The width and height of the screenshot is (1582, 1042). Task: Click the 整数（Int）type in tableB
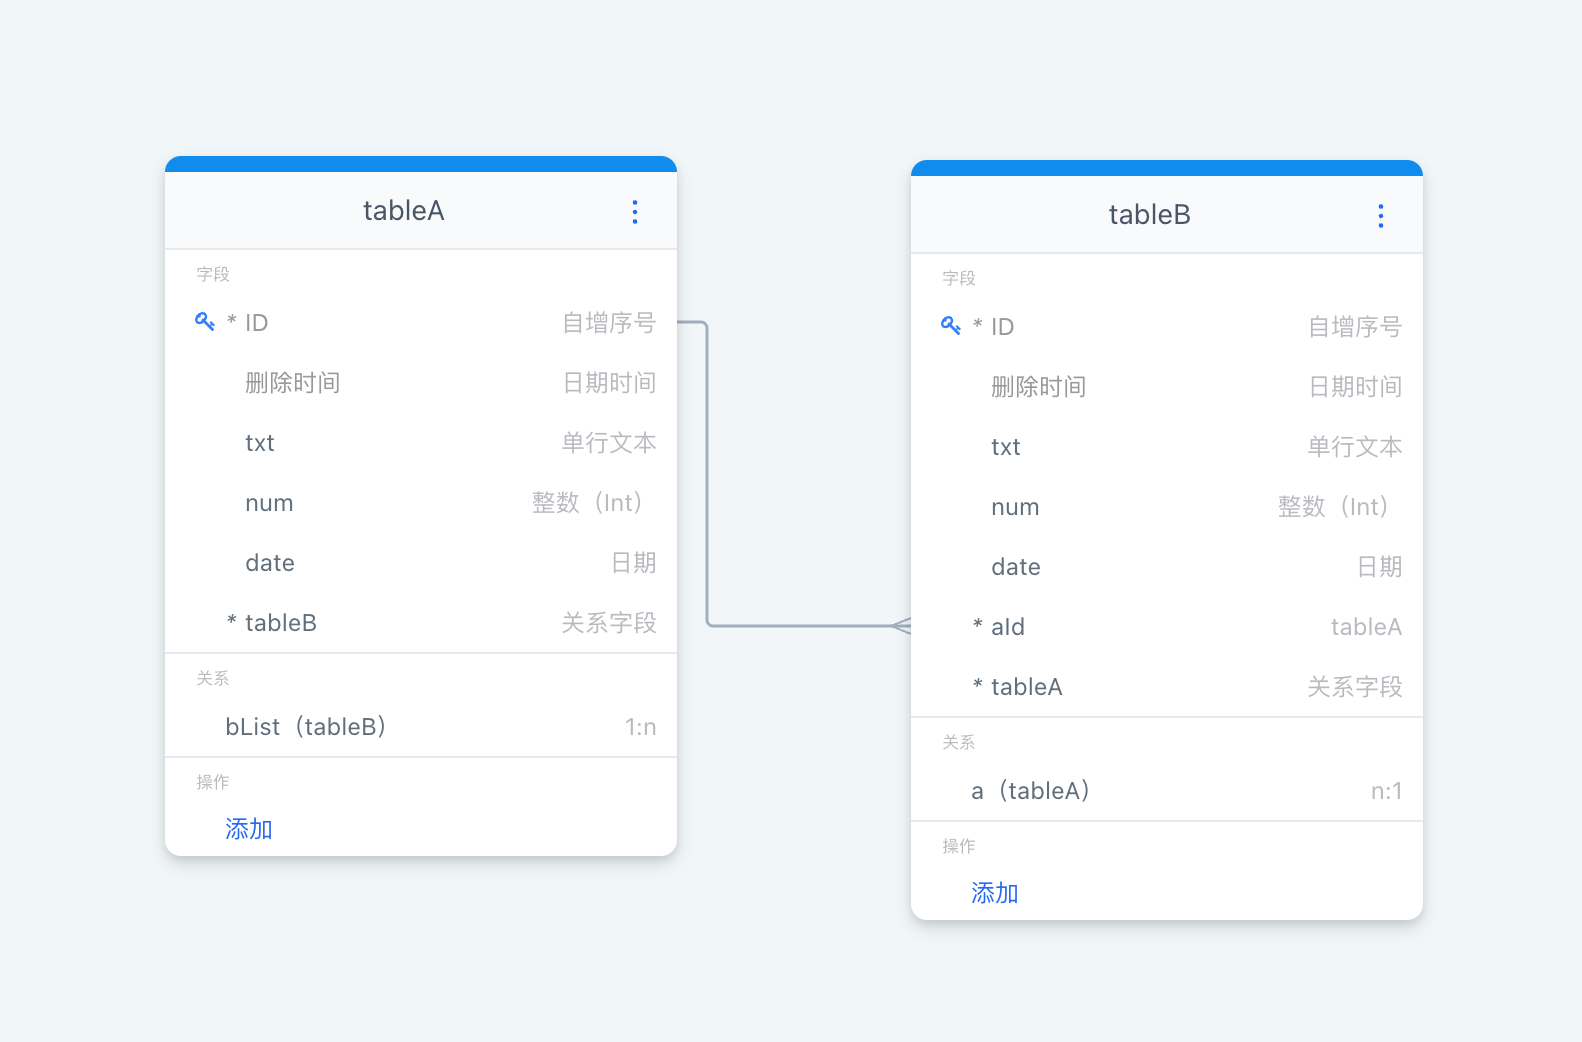pos(1333,507)
